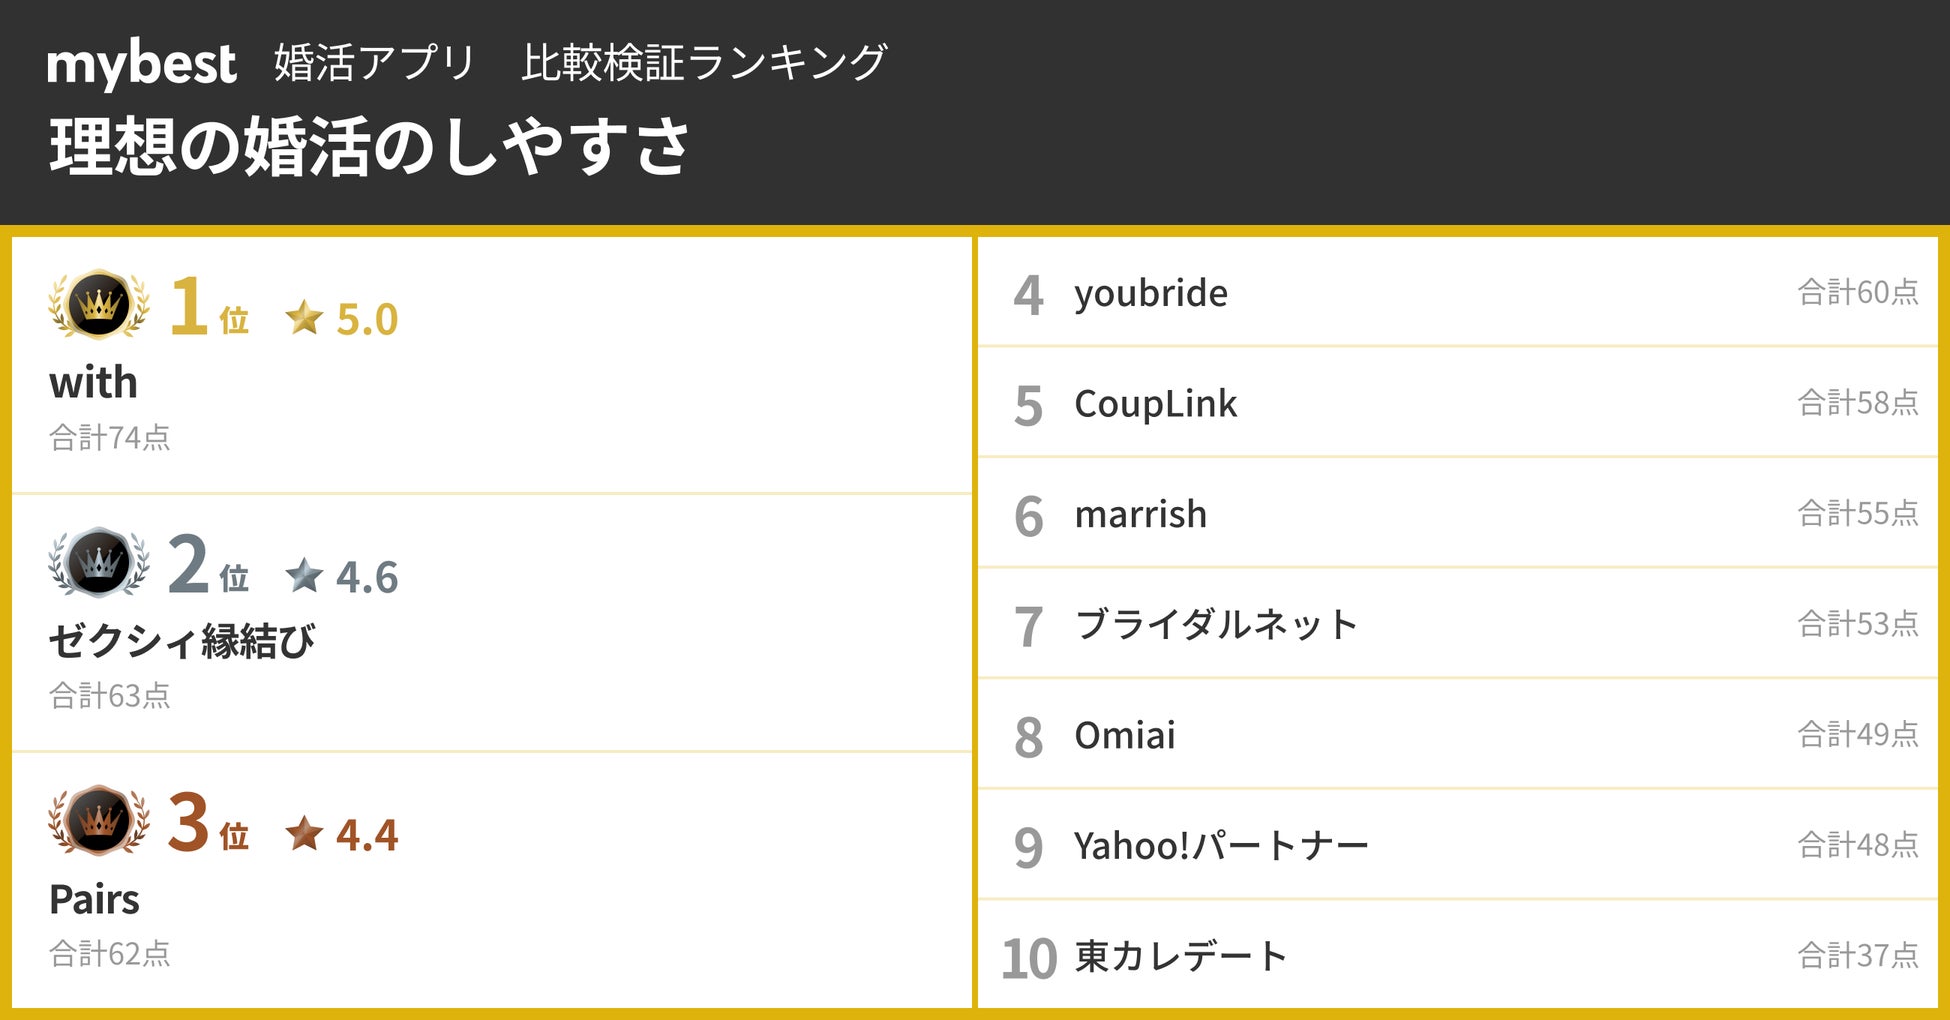Click the bronze star next to 4.4
1950x1020 pixels.
(x=304, y=833)
